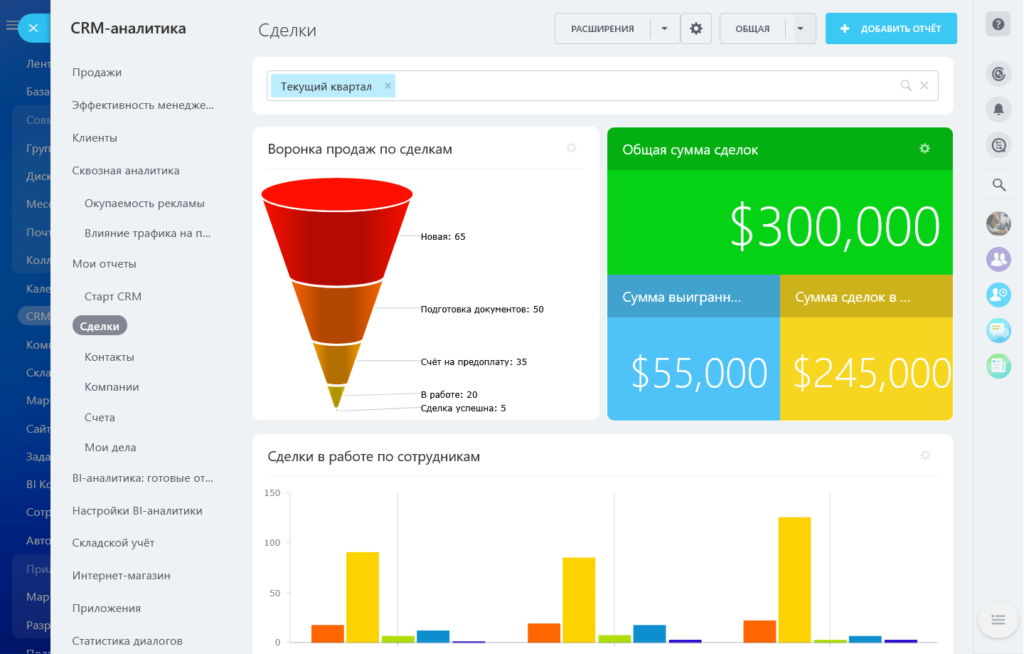Image resolution: width=1024 pixels, height=654 pixels.
Task: Open the ОБЩАЯ dropdown arrow
Action: 800,28
